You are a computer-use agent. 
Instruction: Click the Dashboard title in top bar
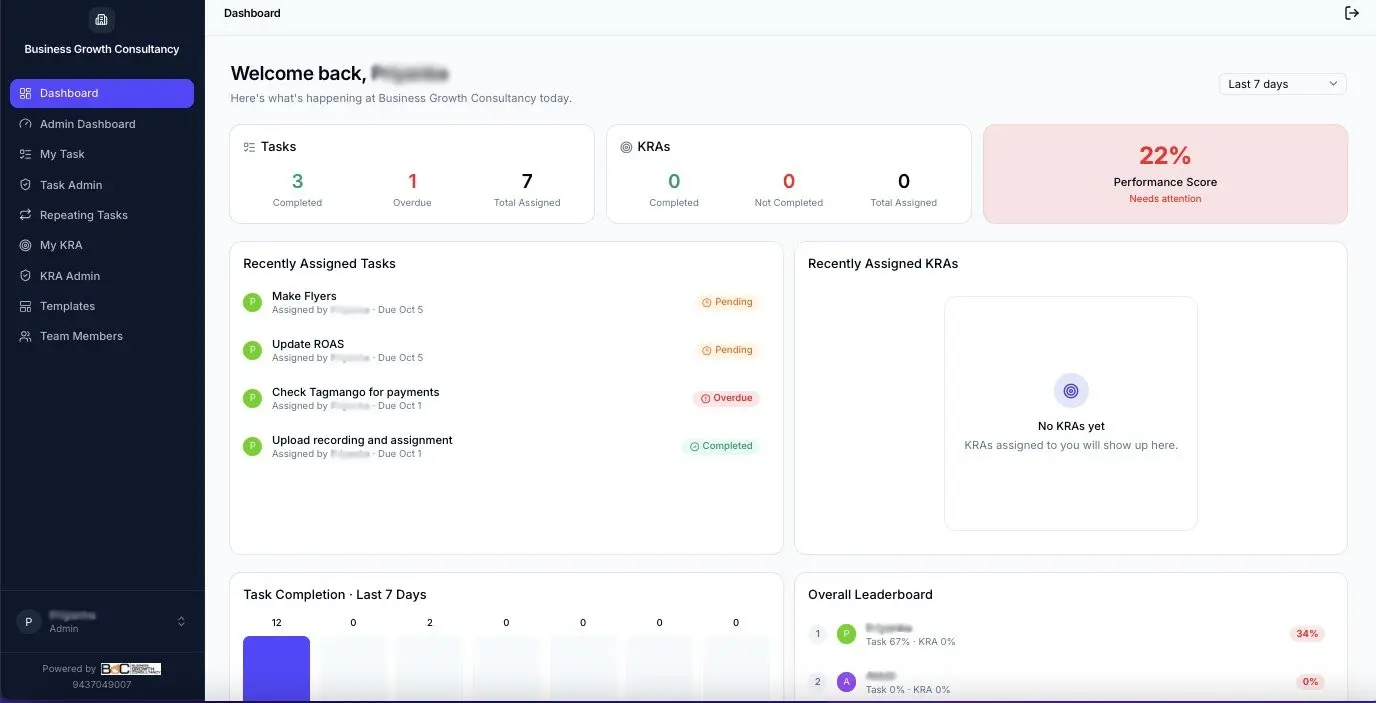[x=252, y=13]
